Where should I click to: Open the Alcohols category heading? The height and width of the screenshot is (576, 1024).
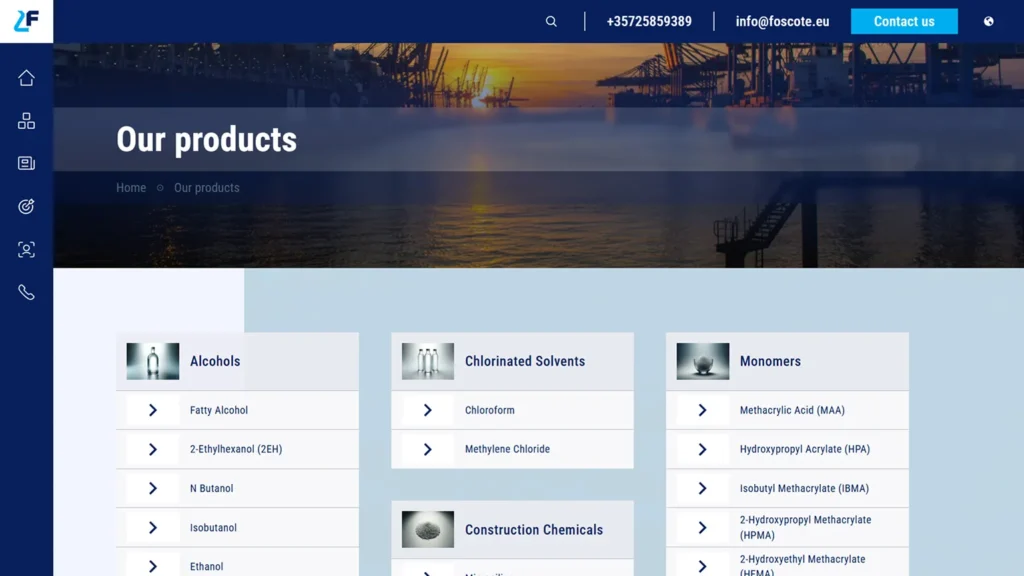coord(215,361)
